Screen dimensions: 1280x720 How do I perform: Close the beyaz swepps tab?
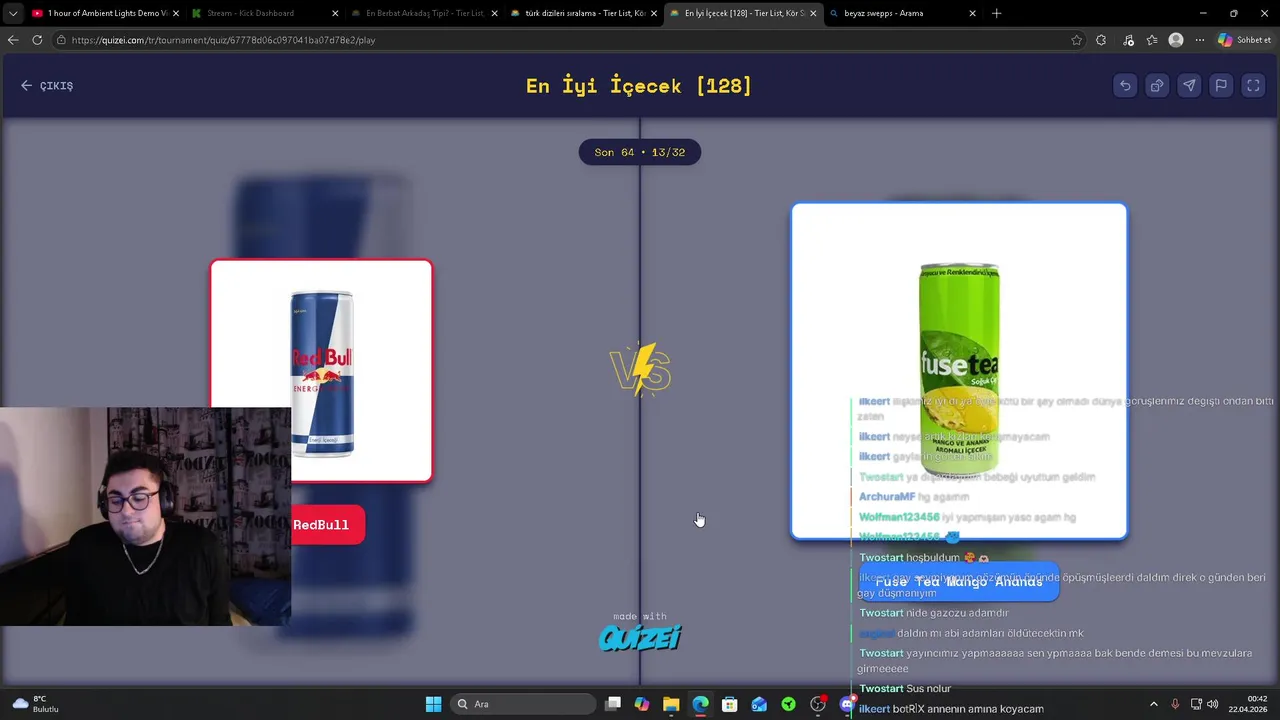pyautogui.click(x=972, y=13)
